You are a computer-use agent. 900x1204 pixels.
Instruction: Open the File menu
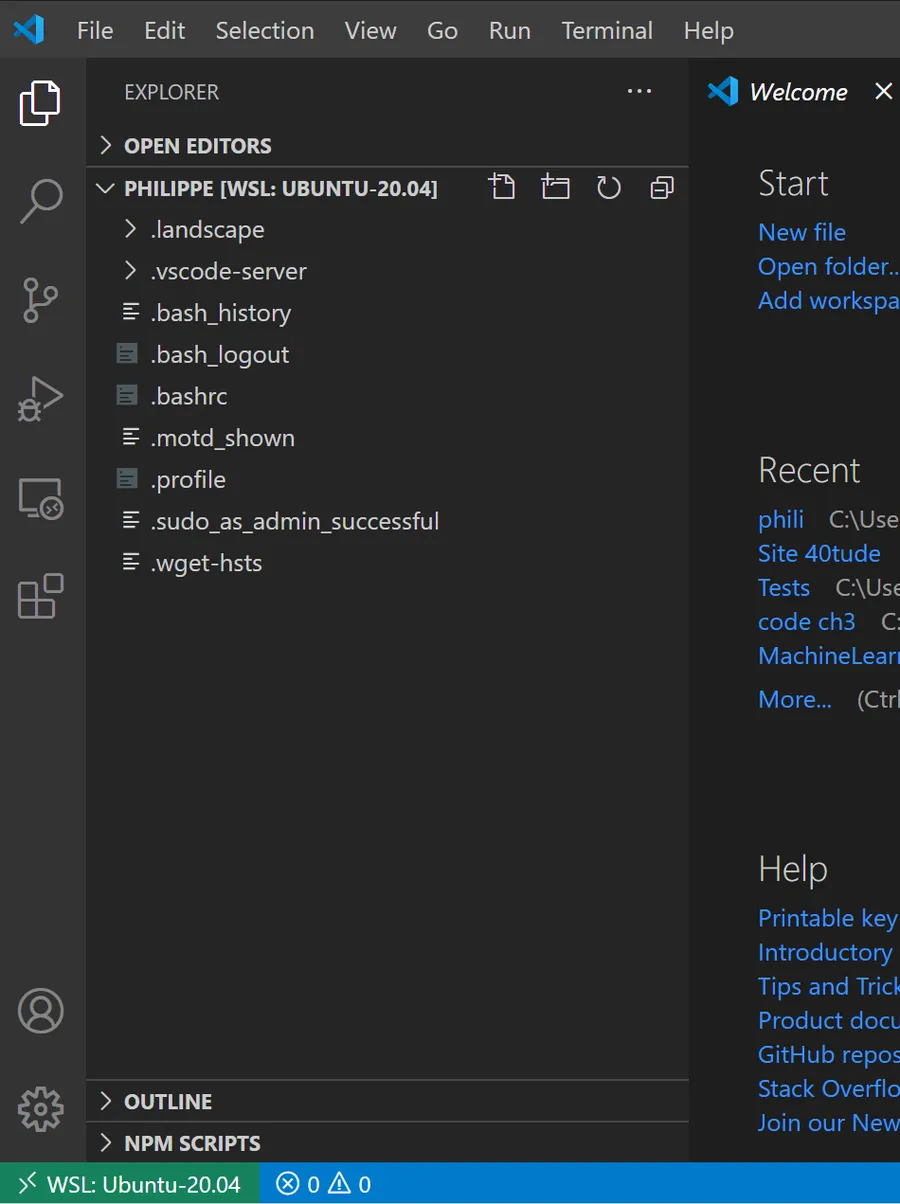(x=95, y=31)
